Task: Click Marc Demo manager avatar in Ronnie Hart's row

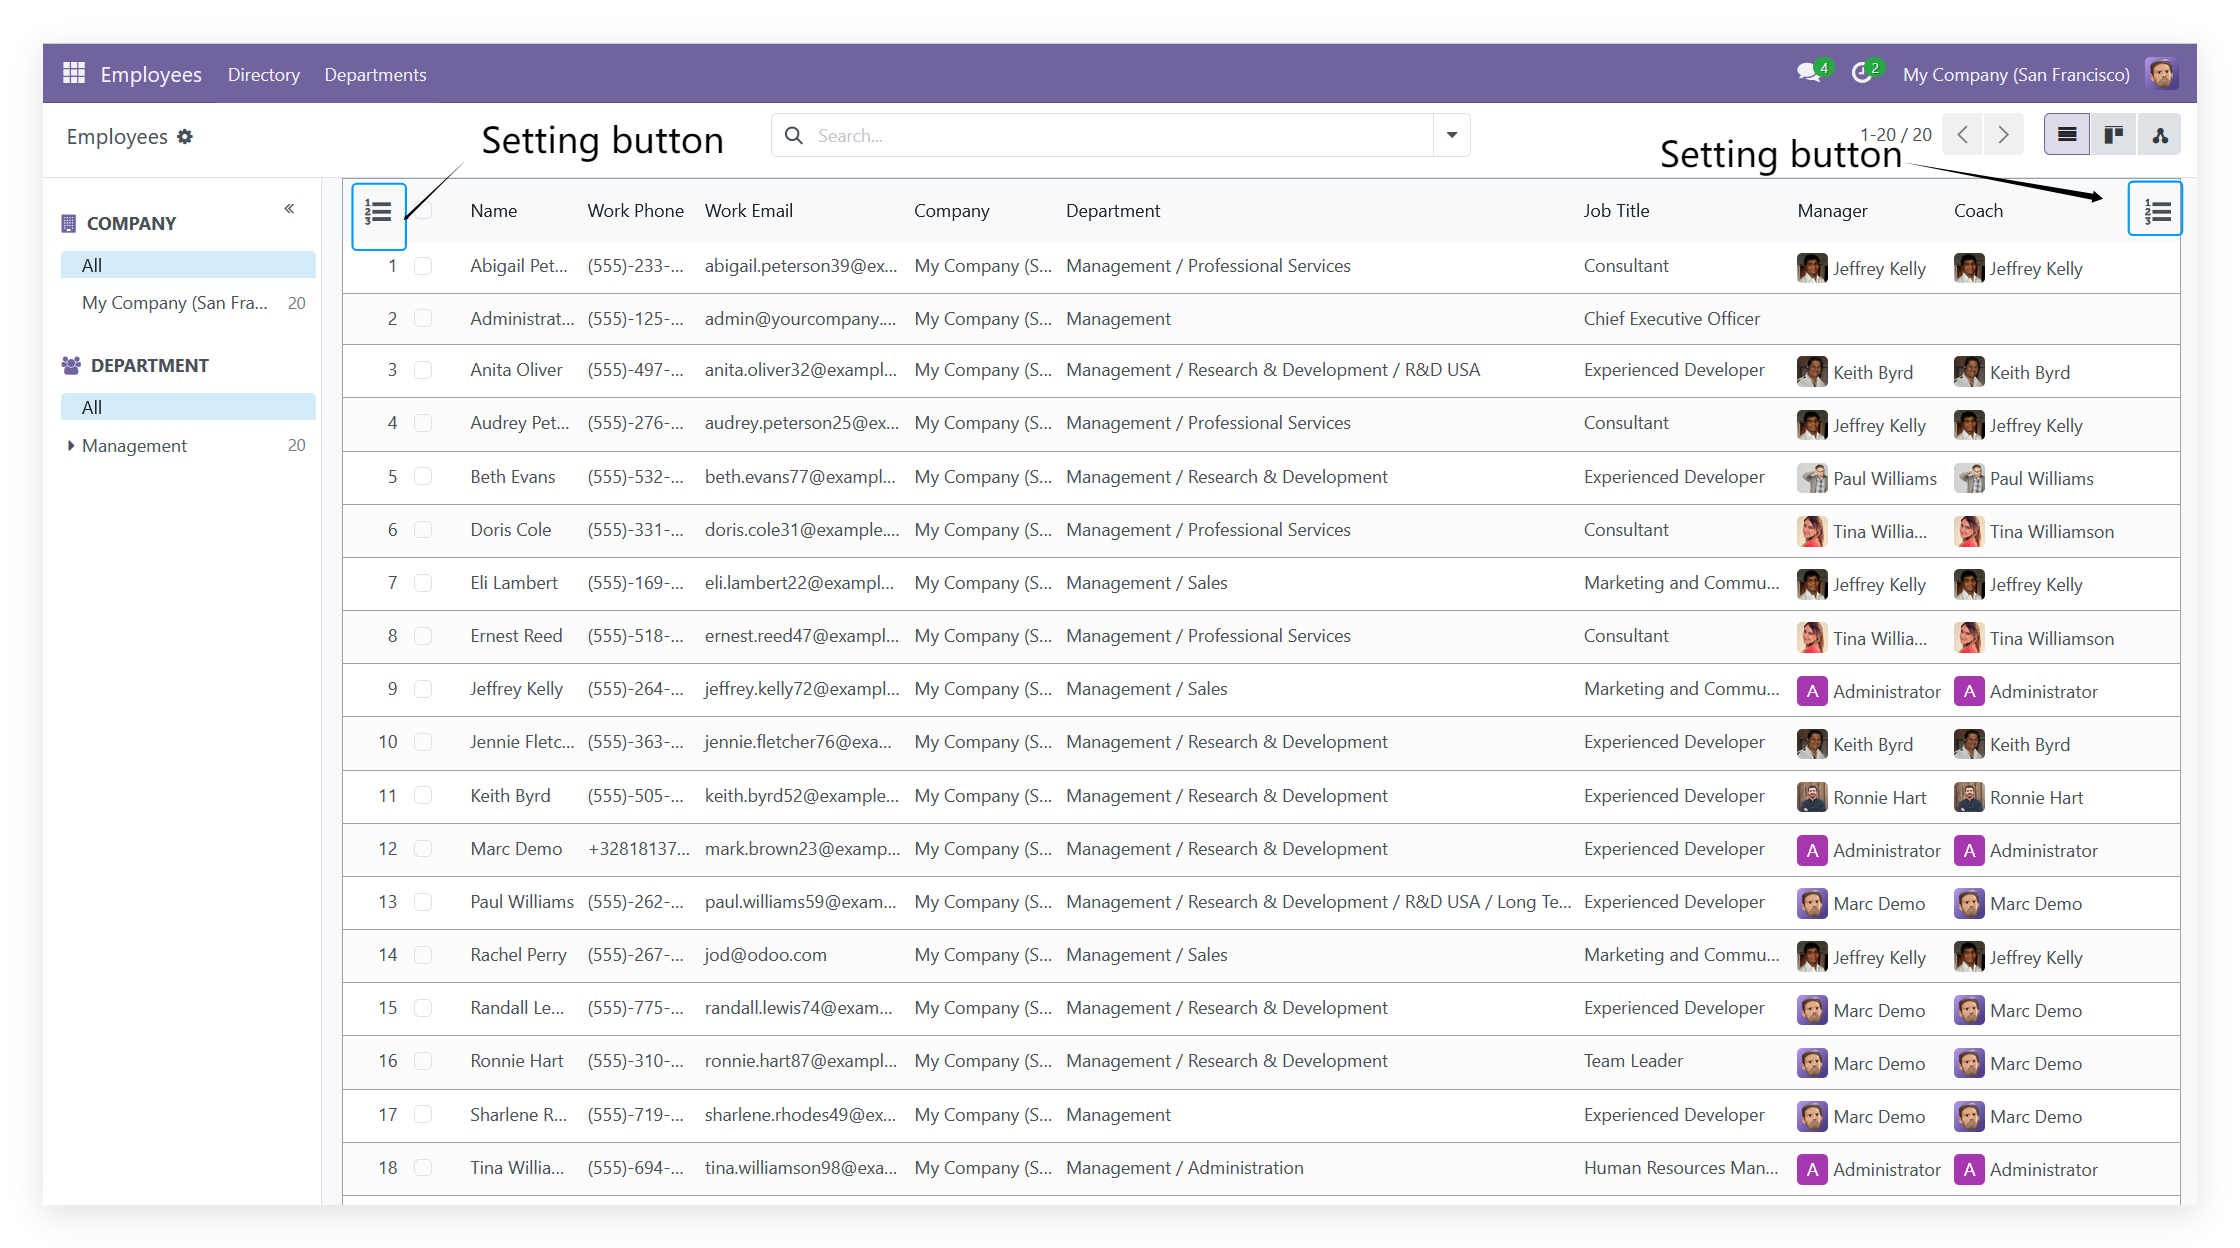Action: [x=1812, y=1063]
